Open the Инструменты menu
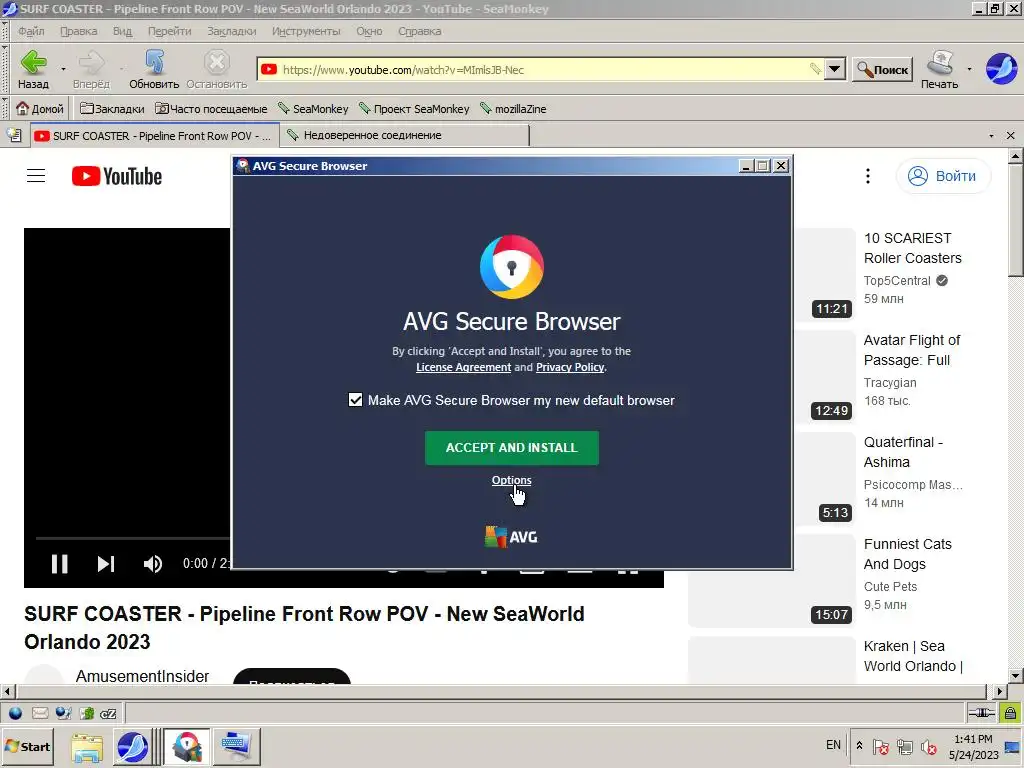 pyautogui.click(x=306, y=31)
